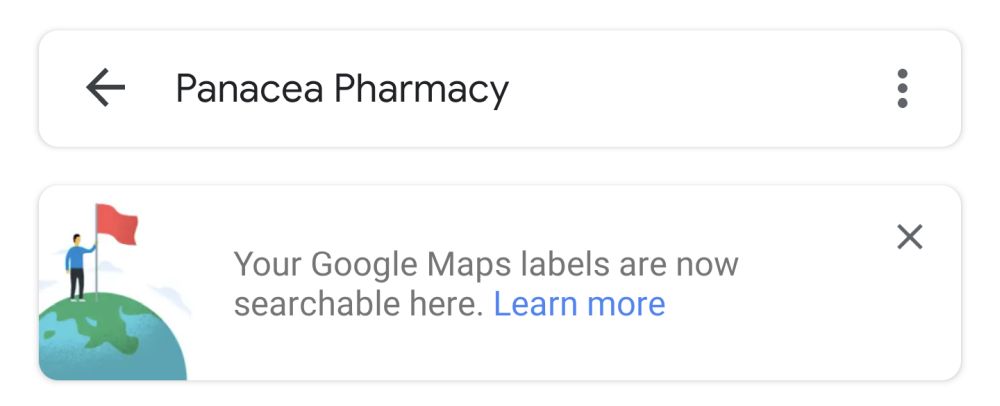Dismiss the Google Maps labels banner
Screen dimensions: 1000x406
(x=909, y=237)
